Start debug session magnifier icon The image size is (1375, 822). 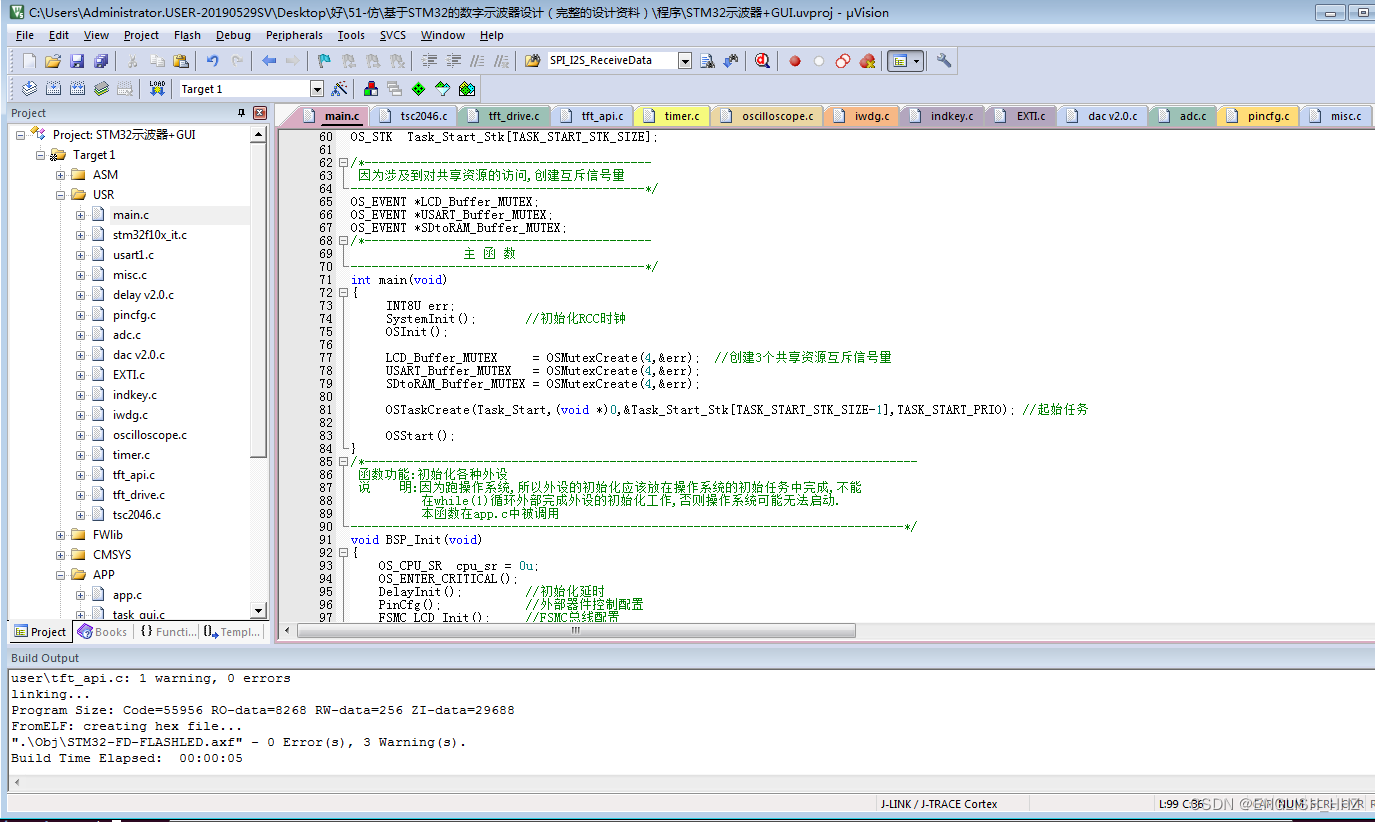762,61
